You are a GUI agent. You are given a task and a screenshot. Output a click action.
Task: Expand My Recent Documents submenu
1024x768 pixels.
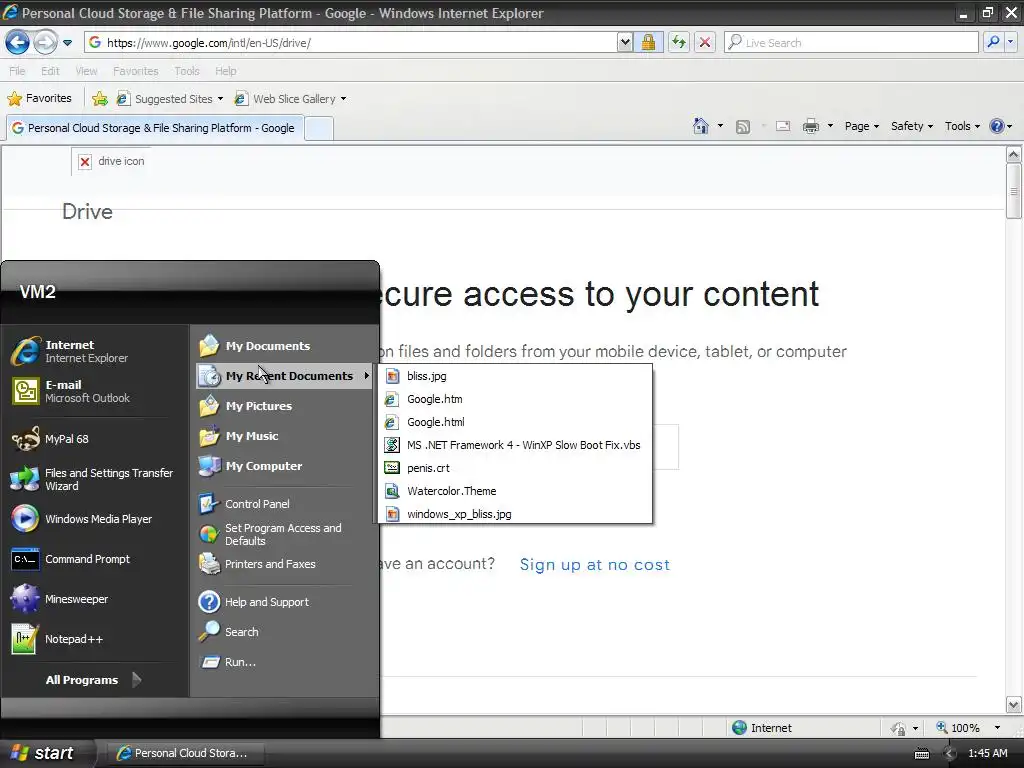coord(284,376)
